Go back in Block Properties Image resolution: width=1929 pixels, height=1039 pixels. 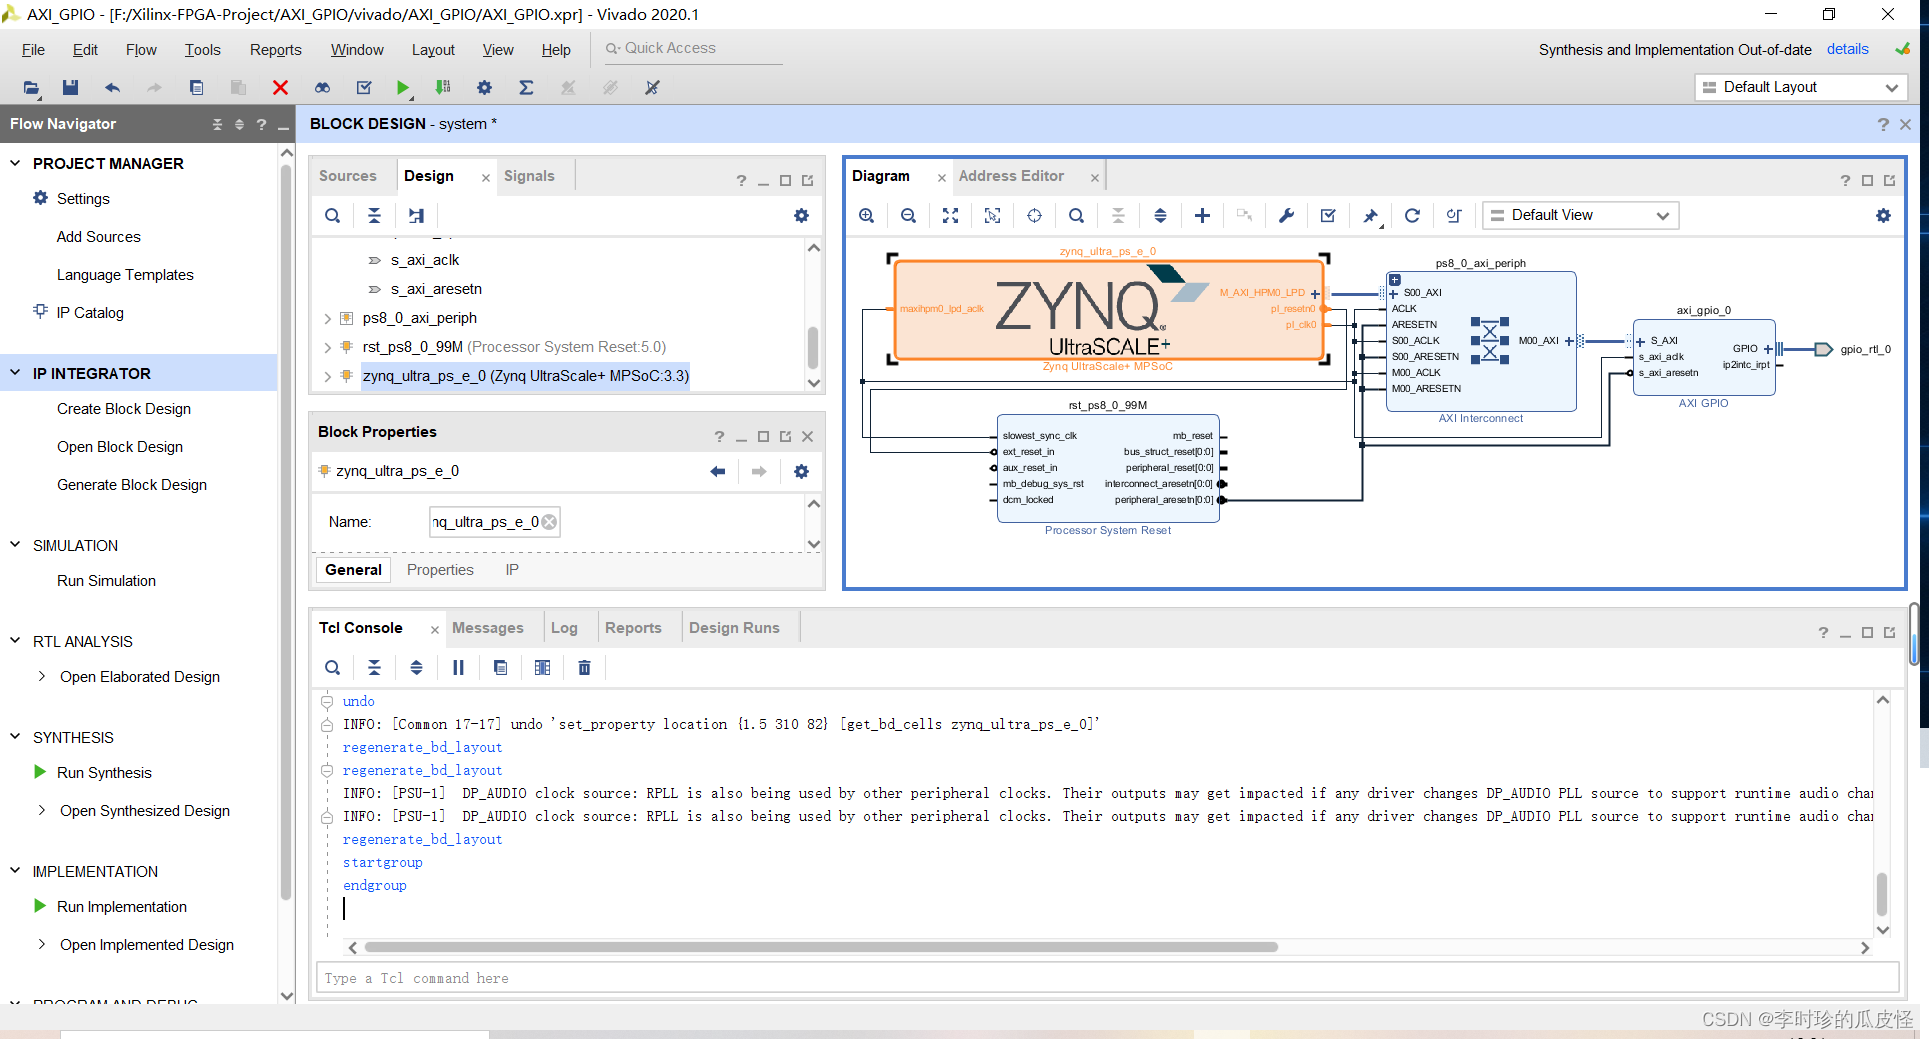[717, 472]
